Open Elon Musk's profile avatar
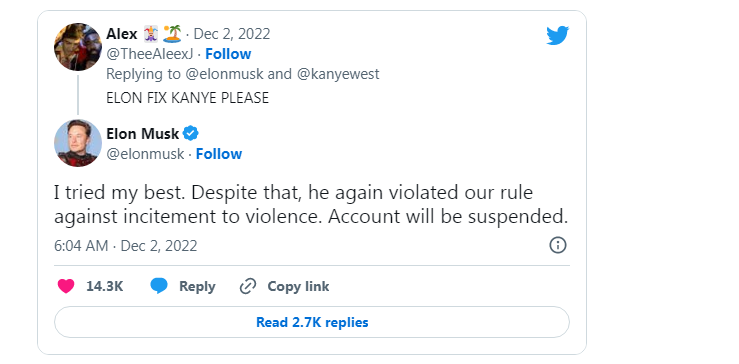This screenshot has height=364, width=739. click(x=78, y=143)
